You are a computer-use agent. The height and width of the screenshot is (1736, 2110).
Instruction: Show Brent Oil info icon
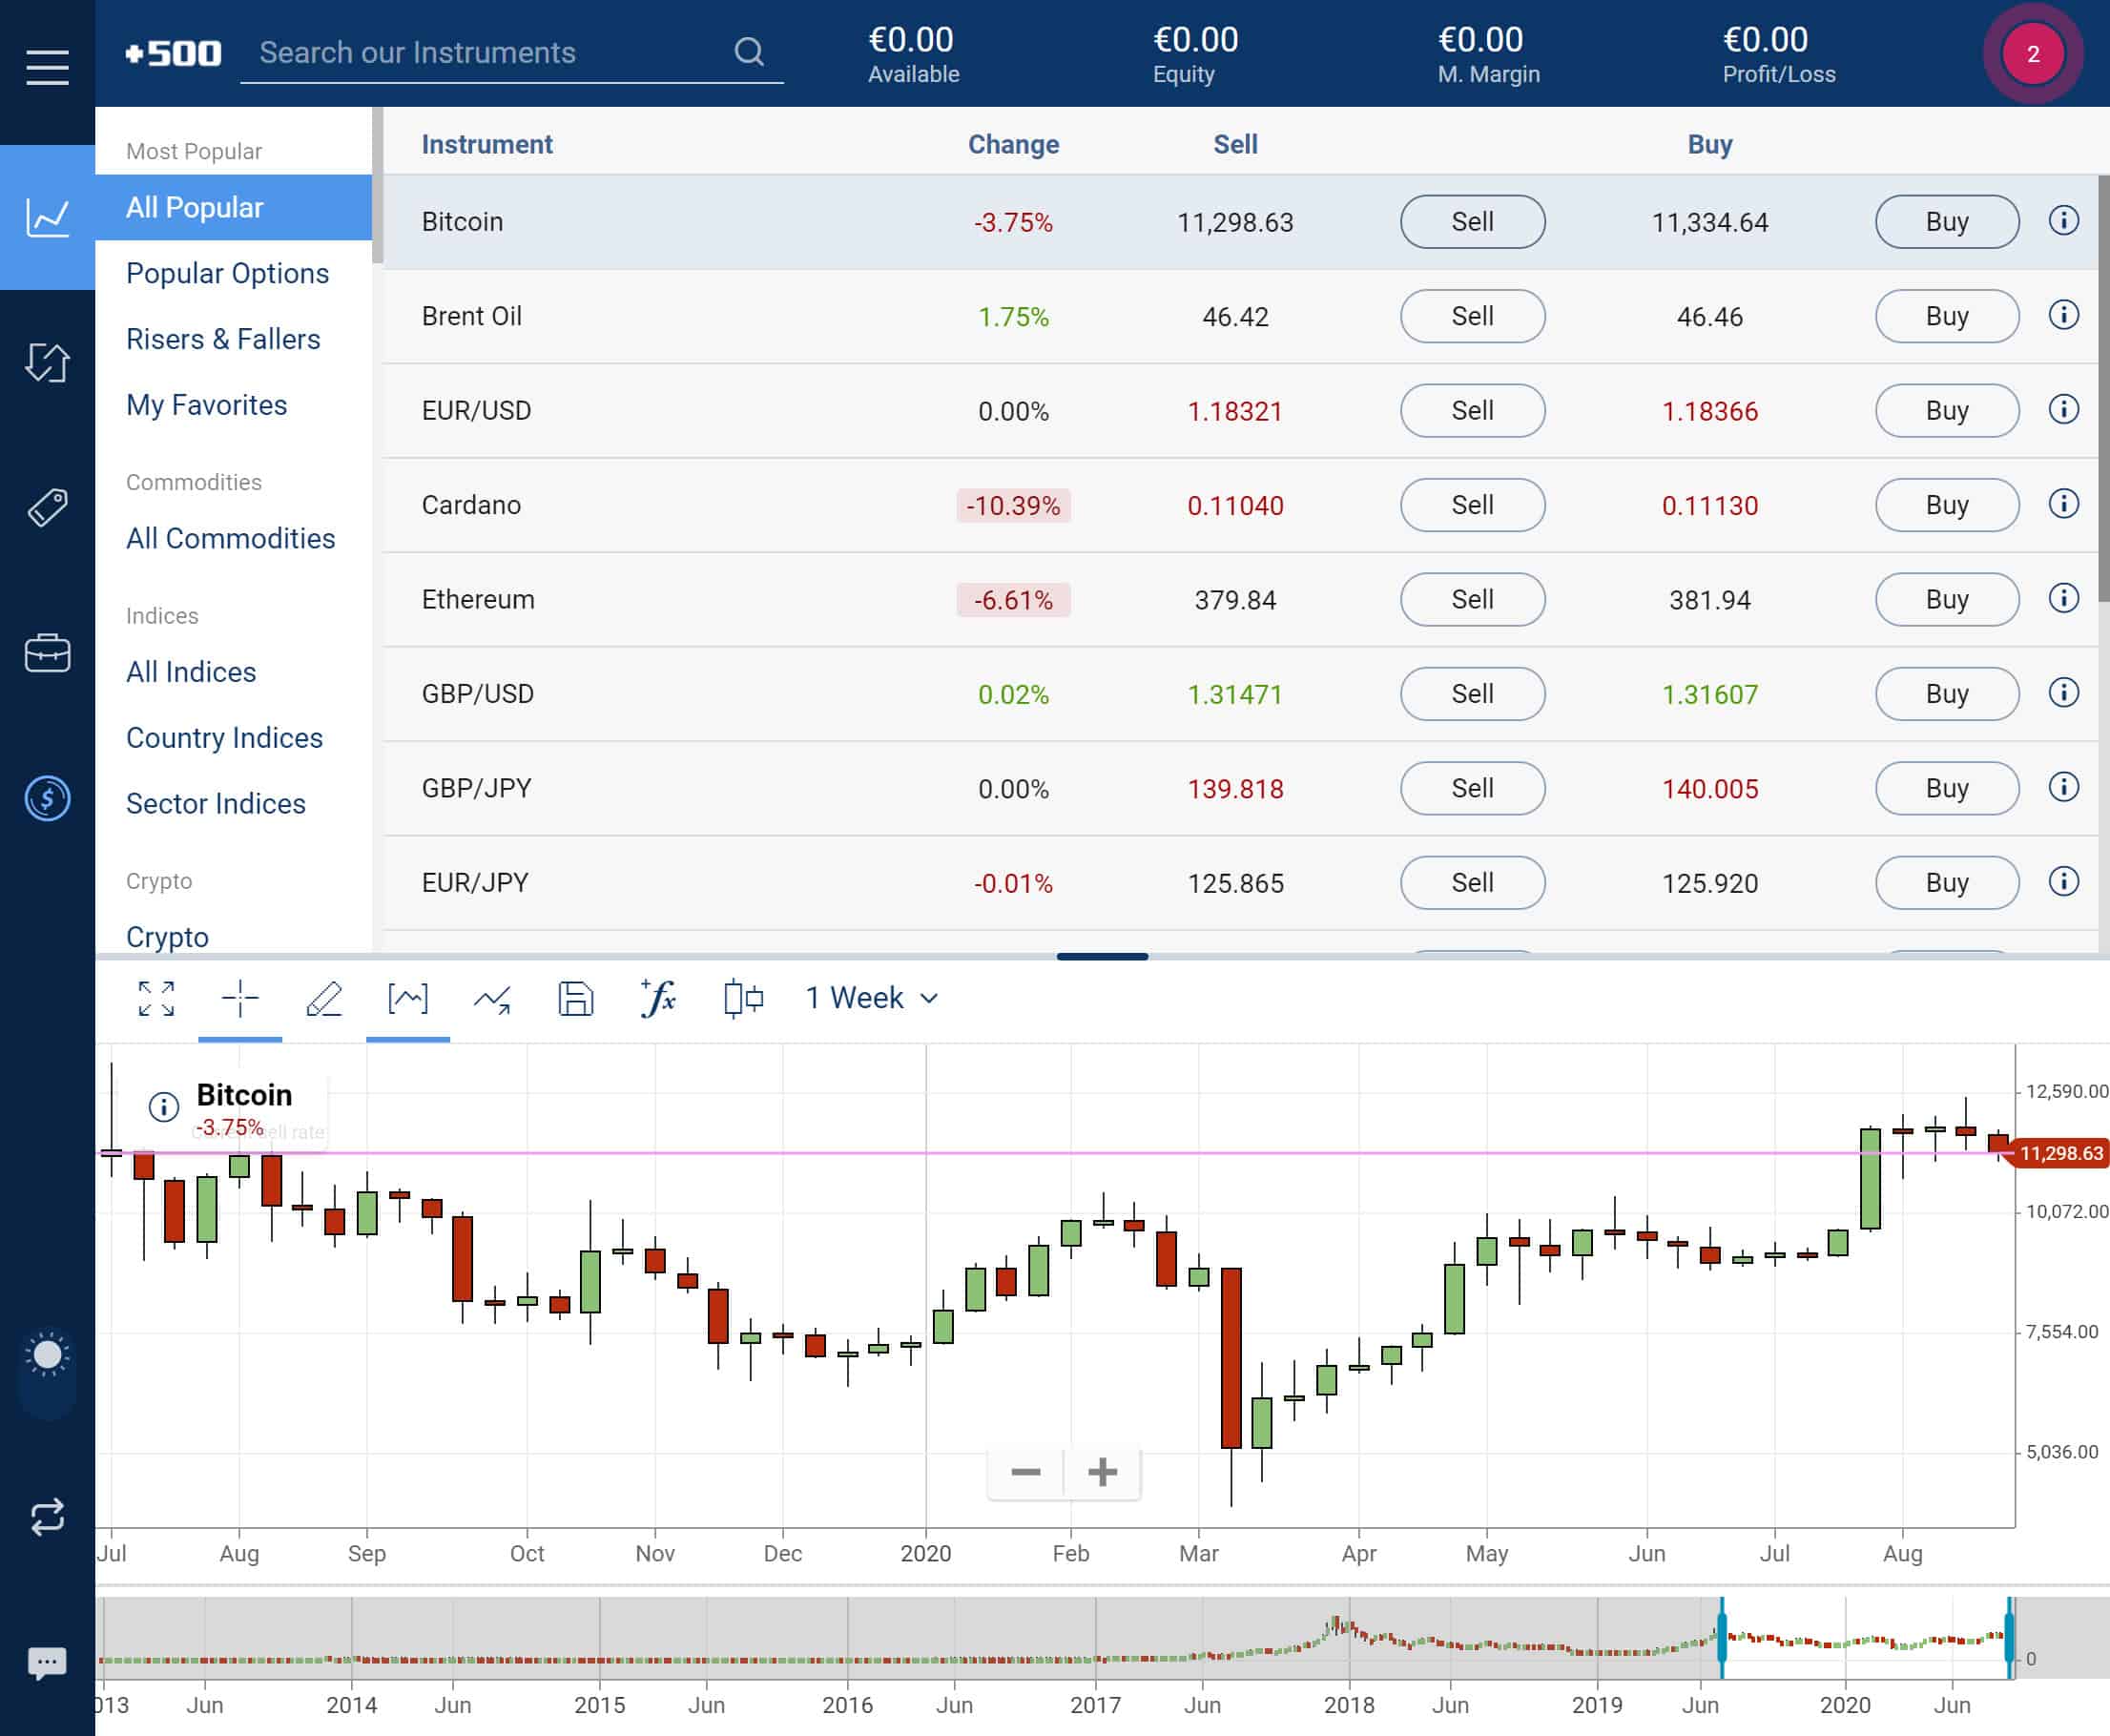pos(2064,315)
